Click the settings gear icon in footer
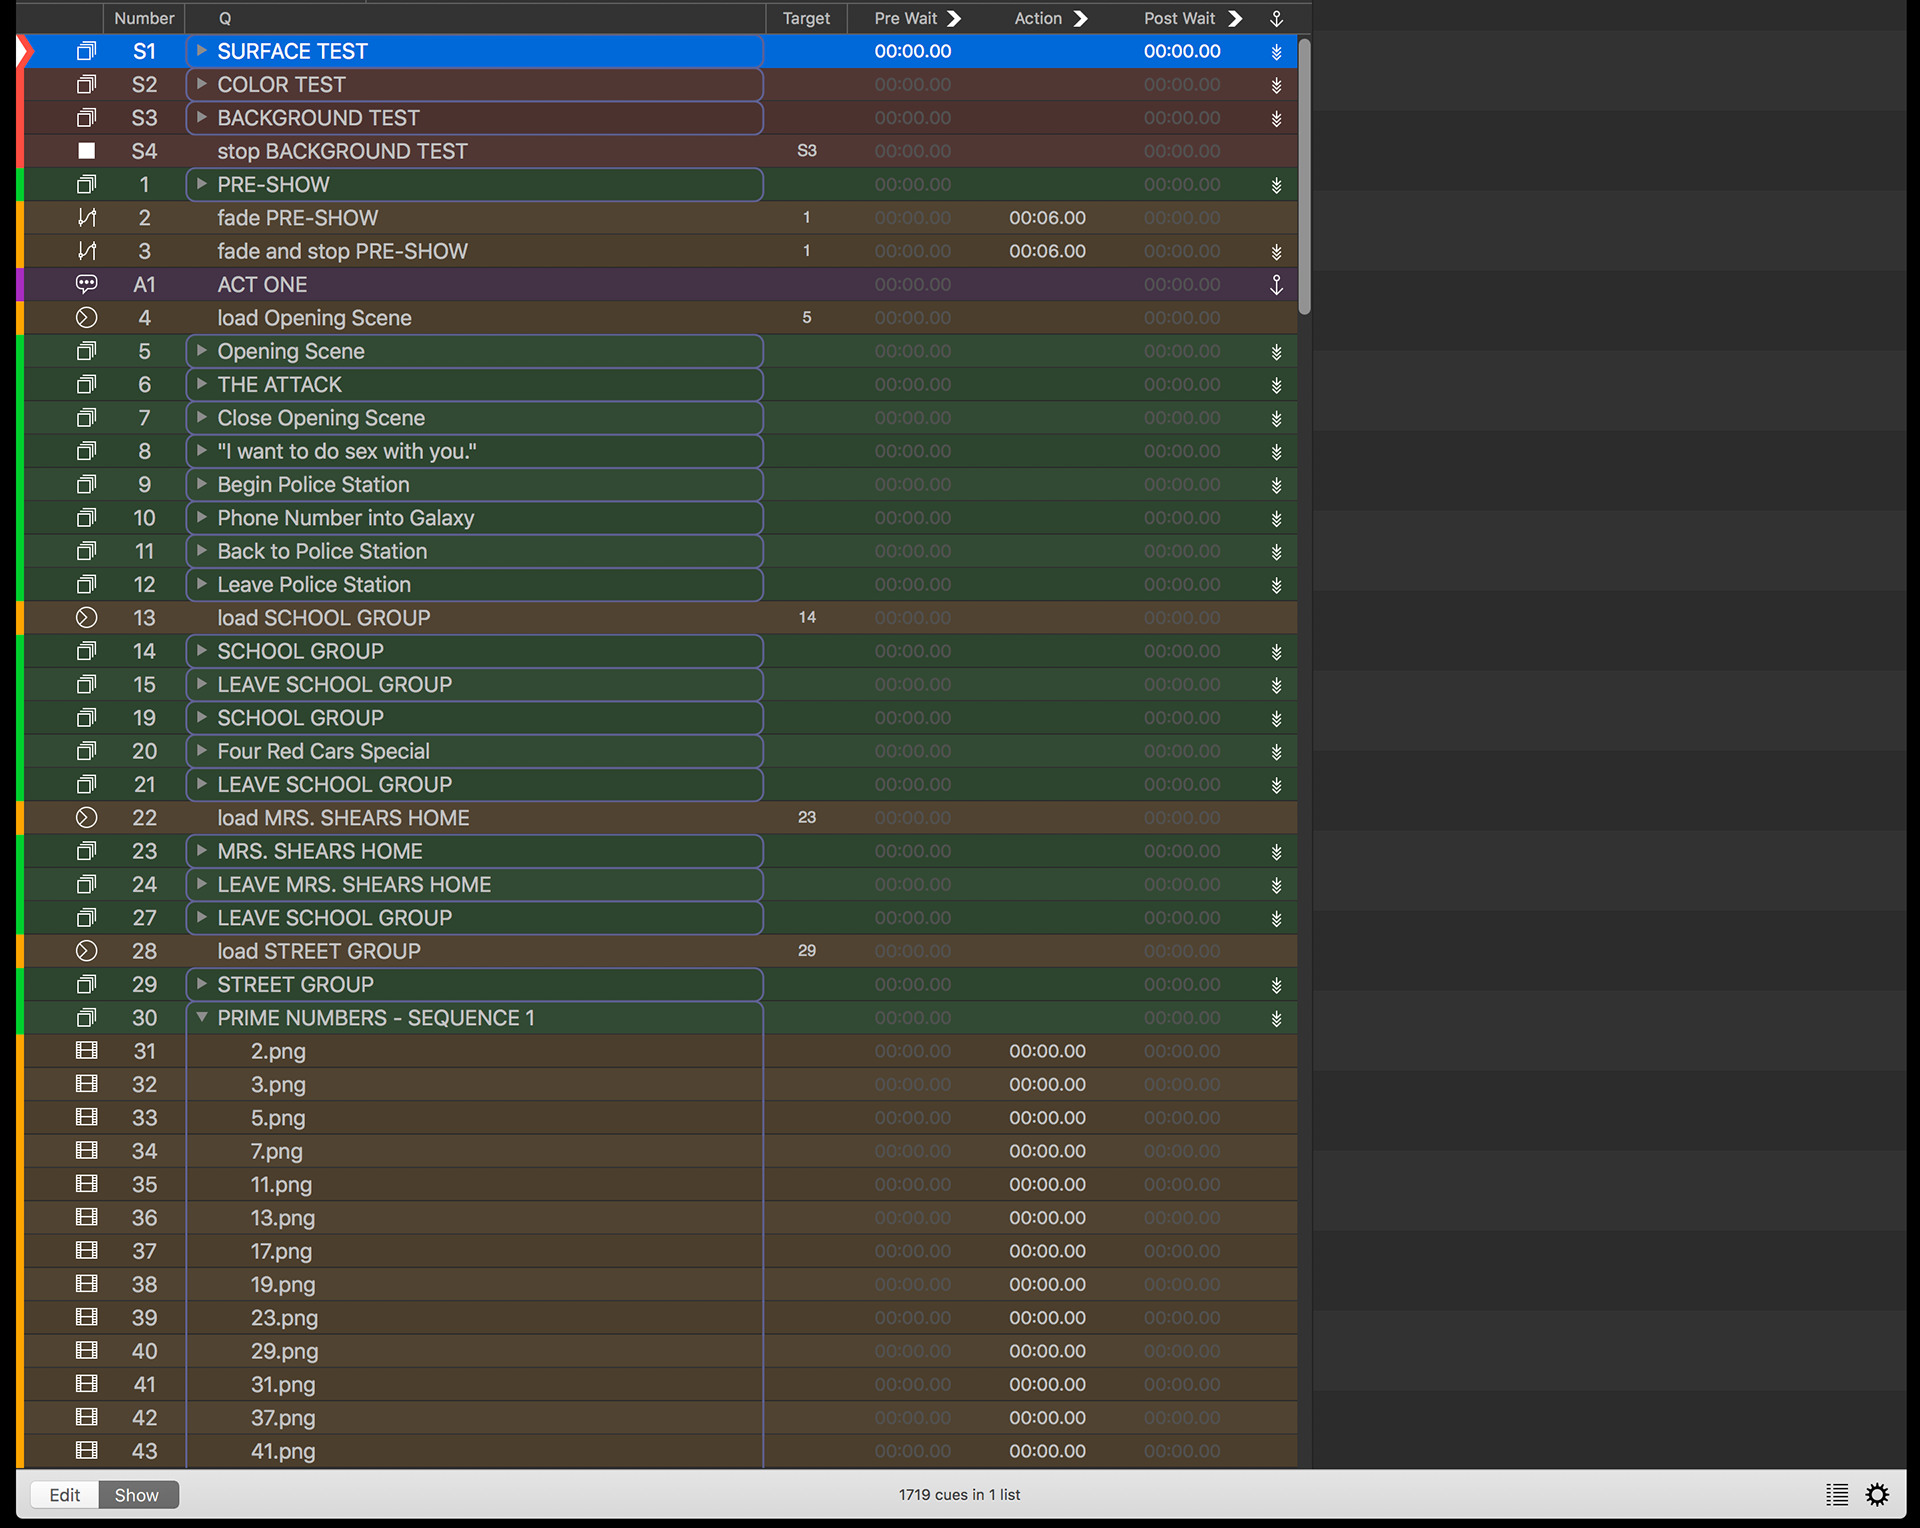This screenshot has height=1528, width=1920. click(x=1877, y=1494)
